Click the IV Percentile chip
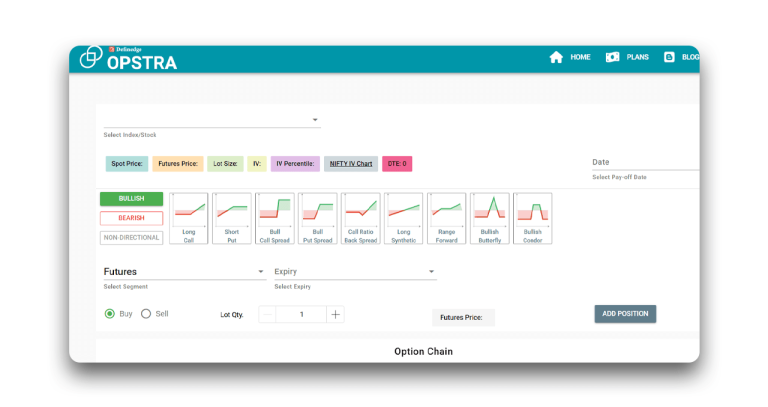Screen dimensions: 768x407 295,164
